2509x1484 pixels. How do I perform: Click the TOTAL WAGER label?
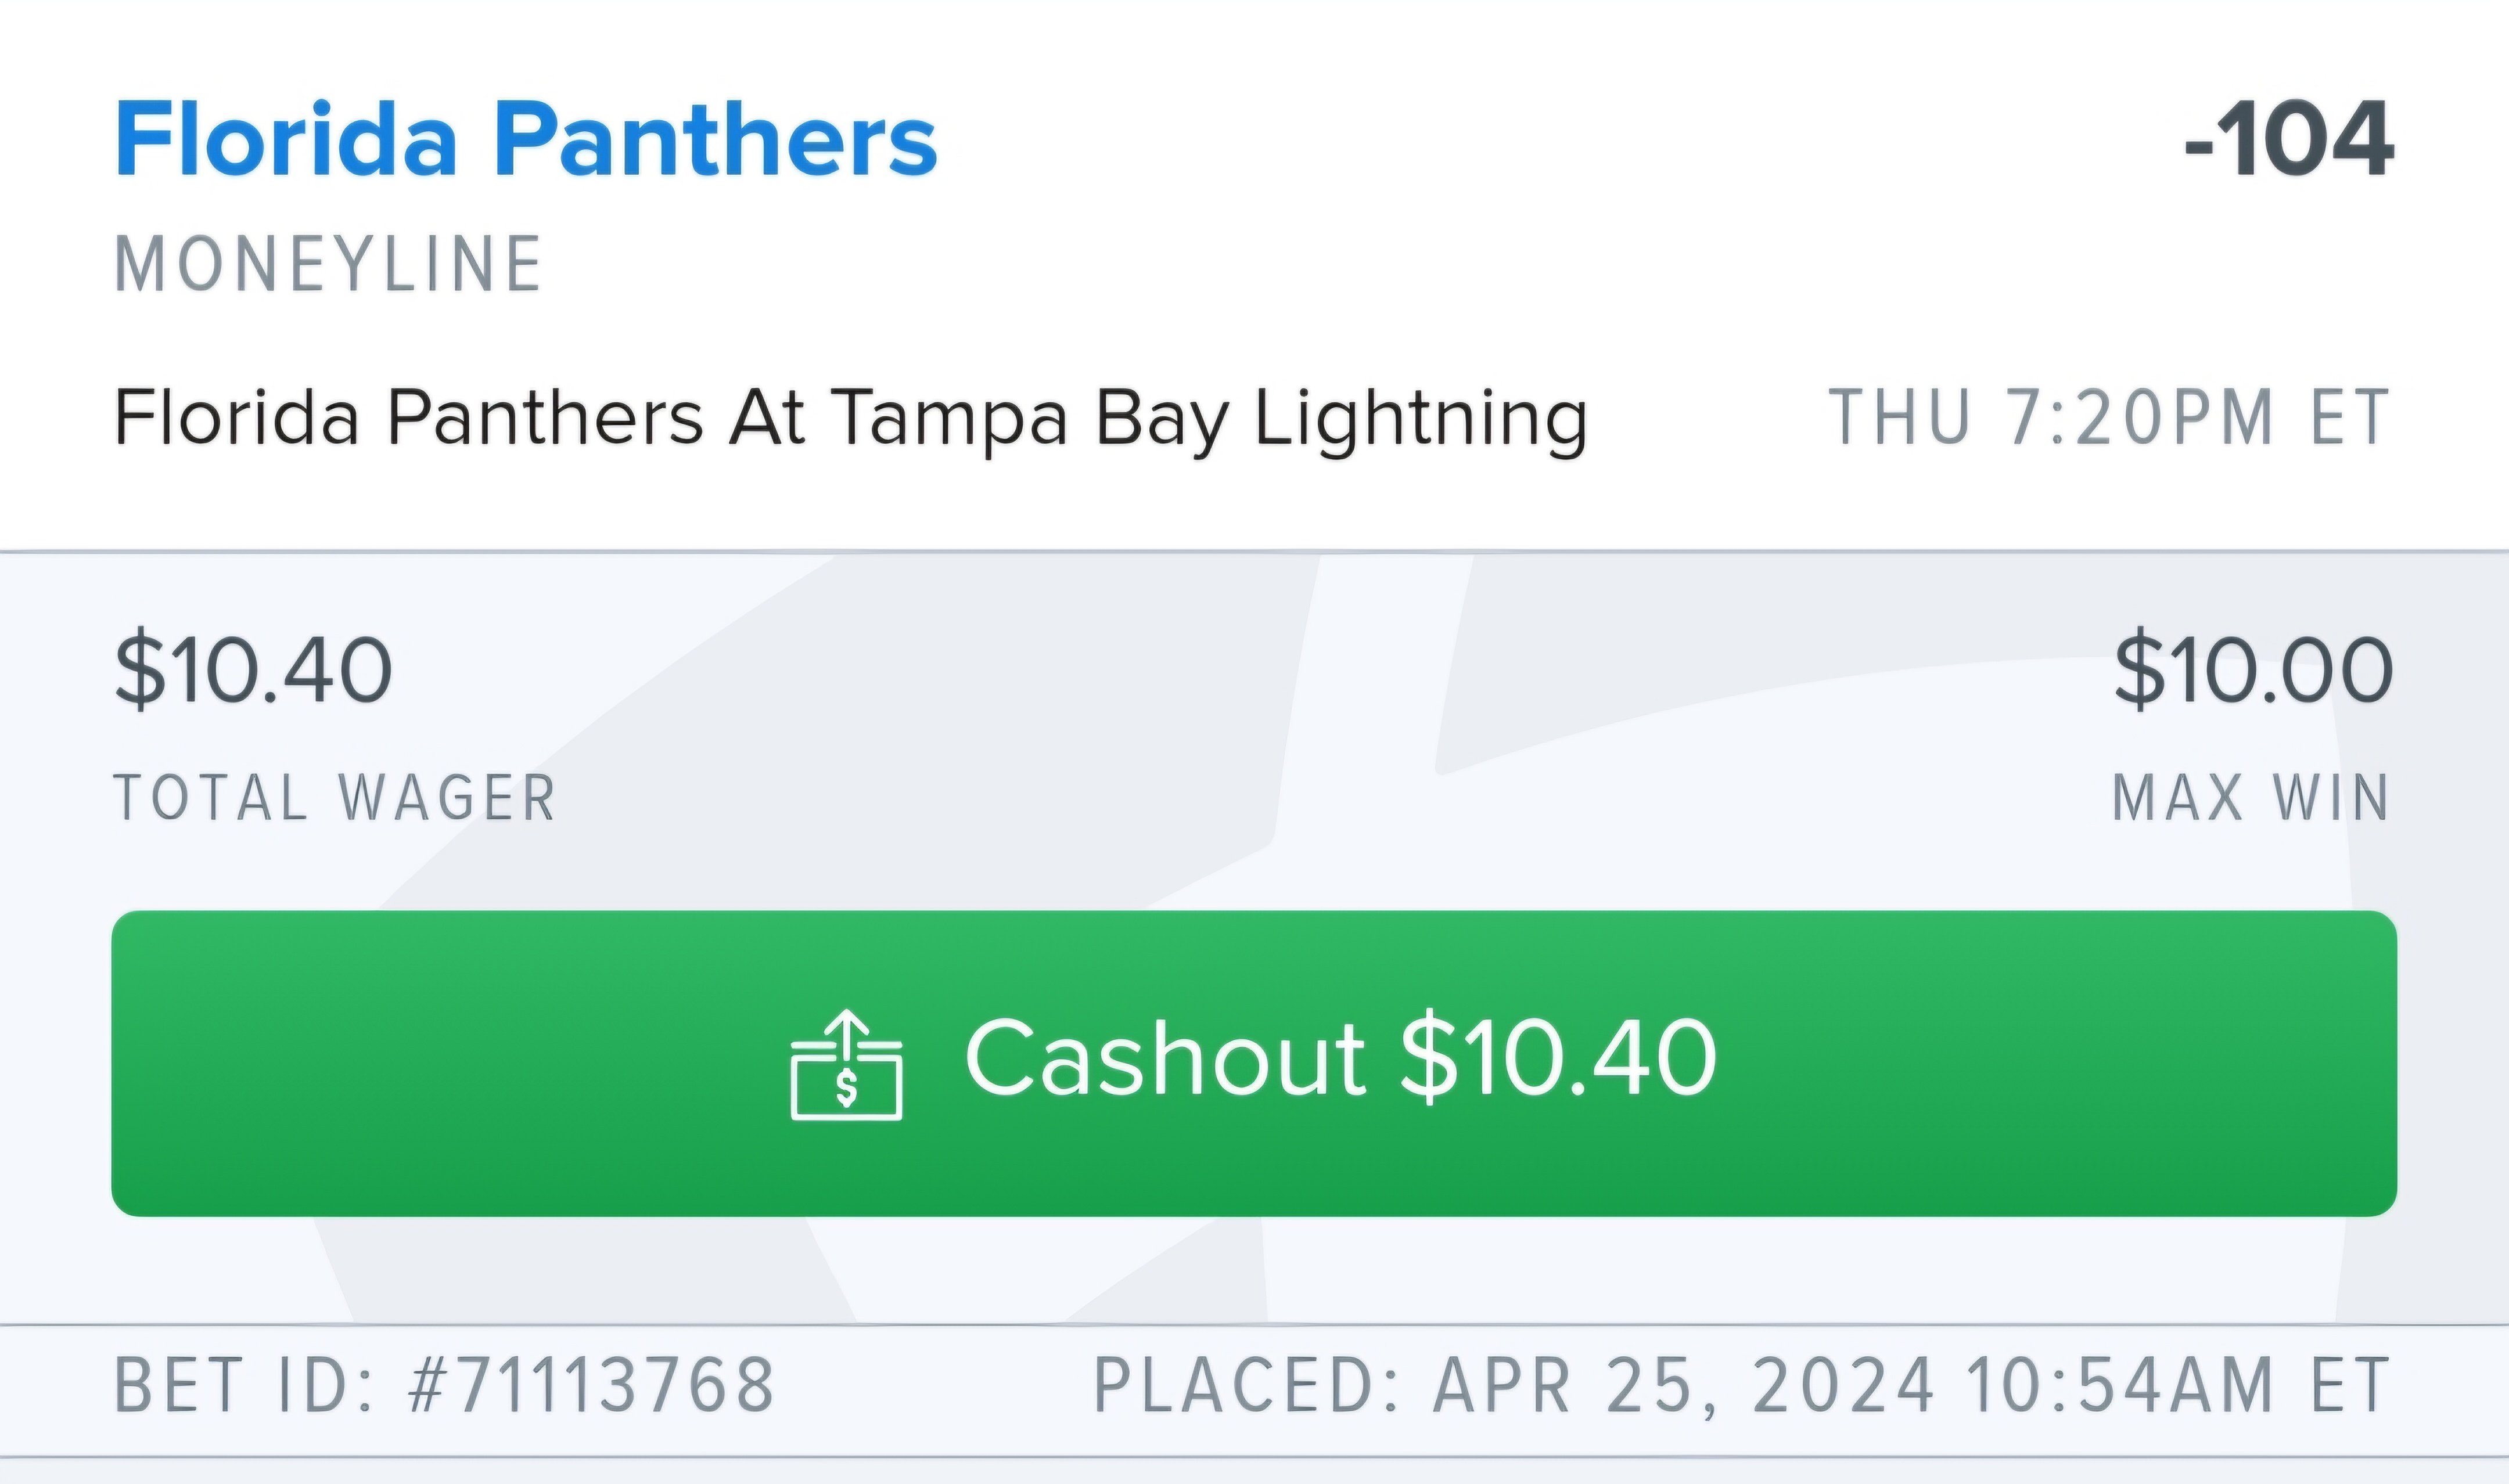tap(335, 798)
